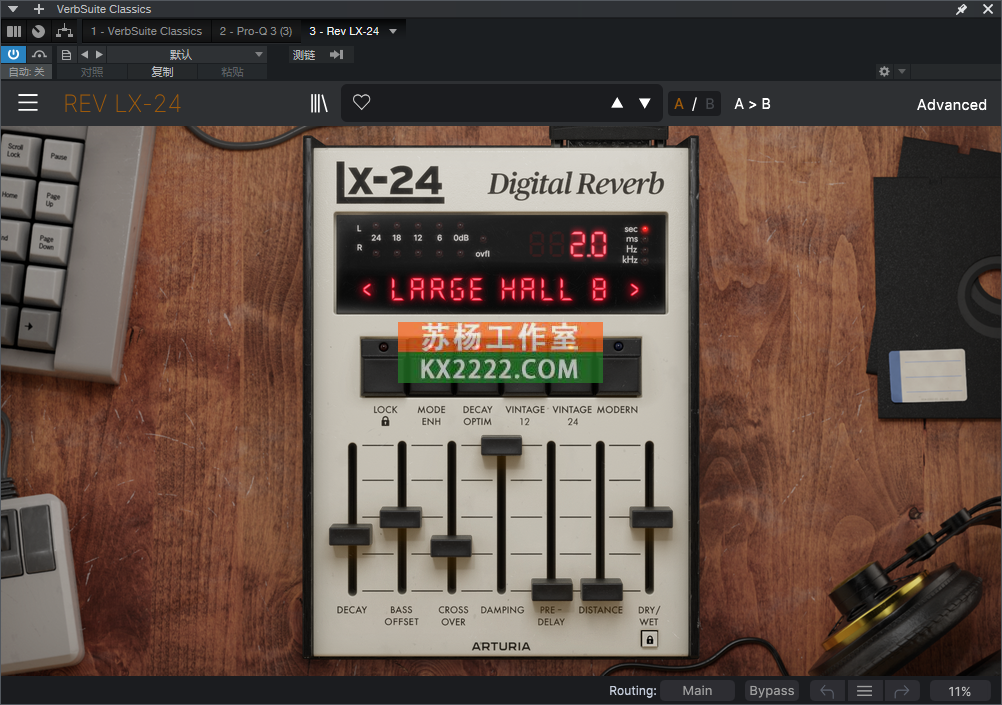The height and width of the screenshot is (705, 1002).
Task: Select the B preset slot
Action: [709, 104]
